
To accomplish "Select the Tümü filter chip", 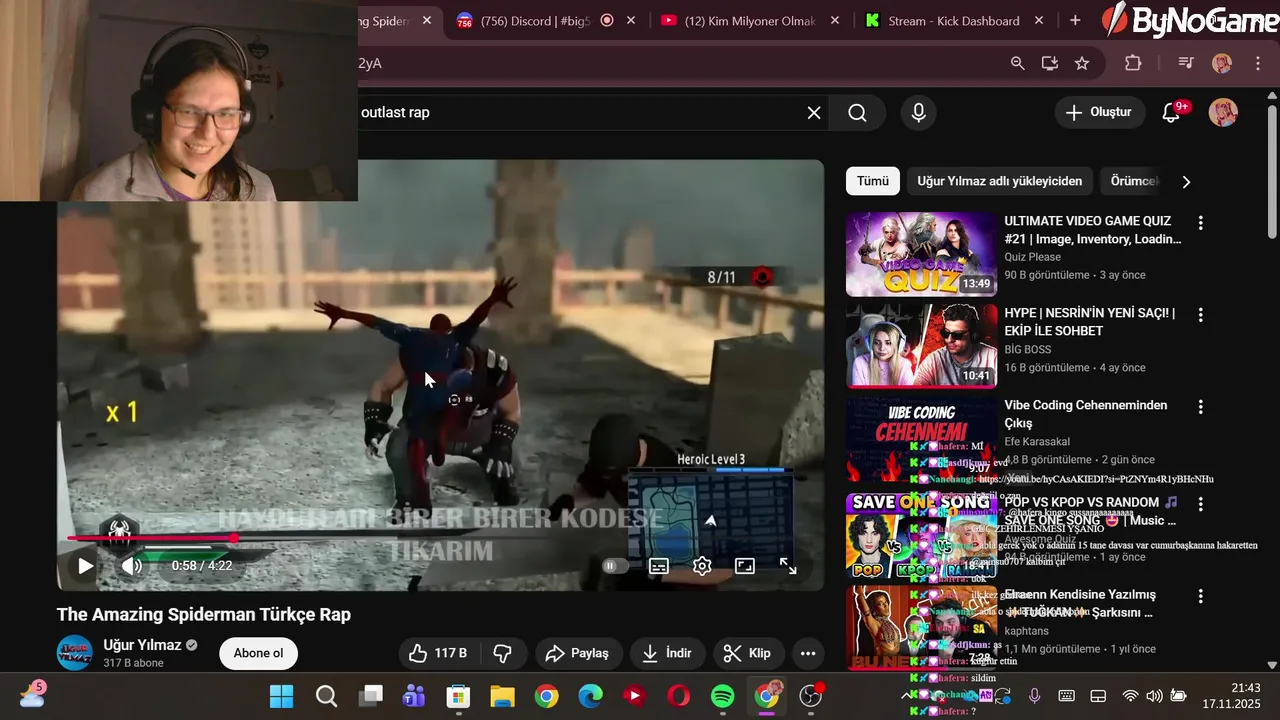I will pos(872,181).
